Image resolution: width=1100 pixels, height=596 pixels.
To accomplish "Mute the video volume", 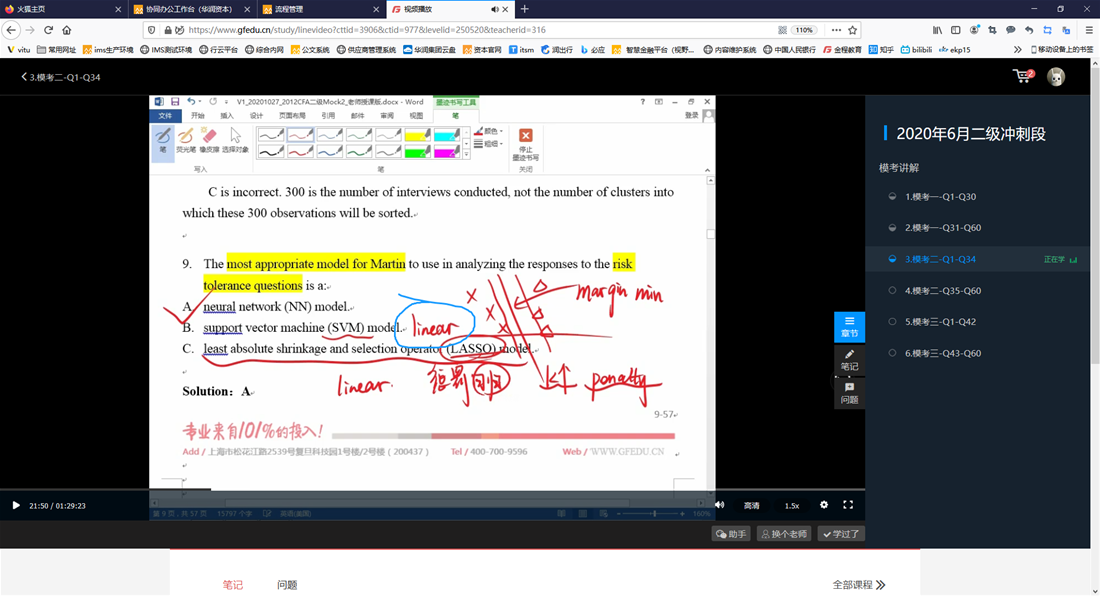I will pos(719,505).
